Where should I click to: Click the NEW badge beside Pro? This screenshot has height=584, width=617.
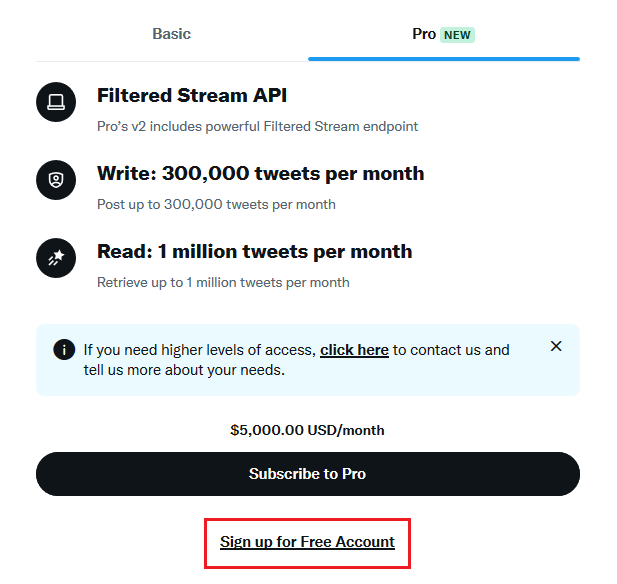coord(458,35)
